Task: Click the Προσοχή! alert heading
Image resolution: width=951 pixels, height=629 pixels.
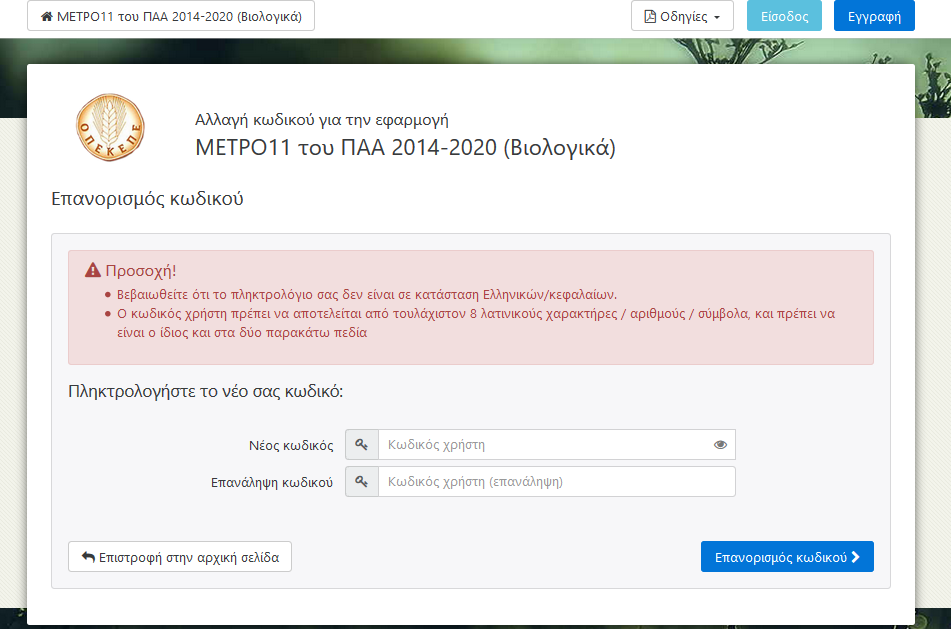Action: tap(141, 271)
